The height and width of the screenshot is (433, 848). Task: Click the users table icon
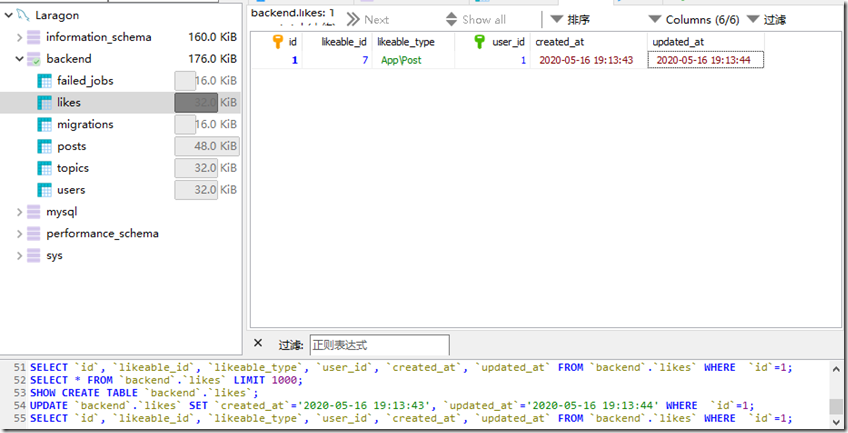(44, 190)
